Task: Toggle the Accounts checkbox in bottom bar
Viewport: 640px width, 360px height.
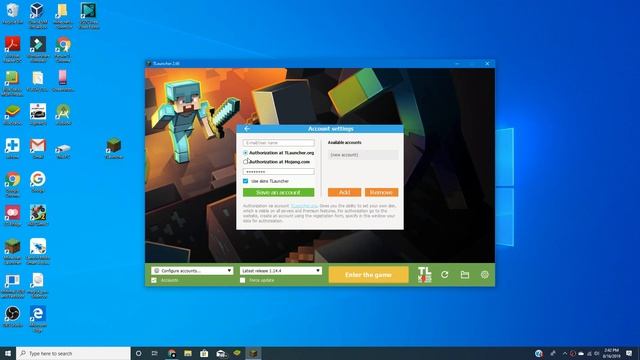Action: [154, 280]
